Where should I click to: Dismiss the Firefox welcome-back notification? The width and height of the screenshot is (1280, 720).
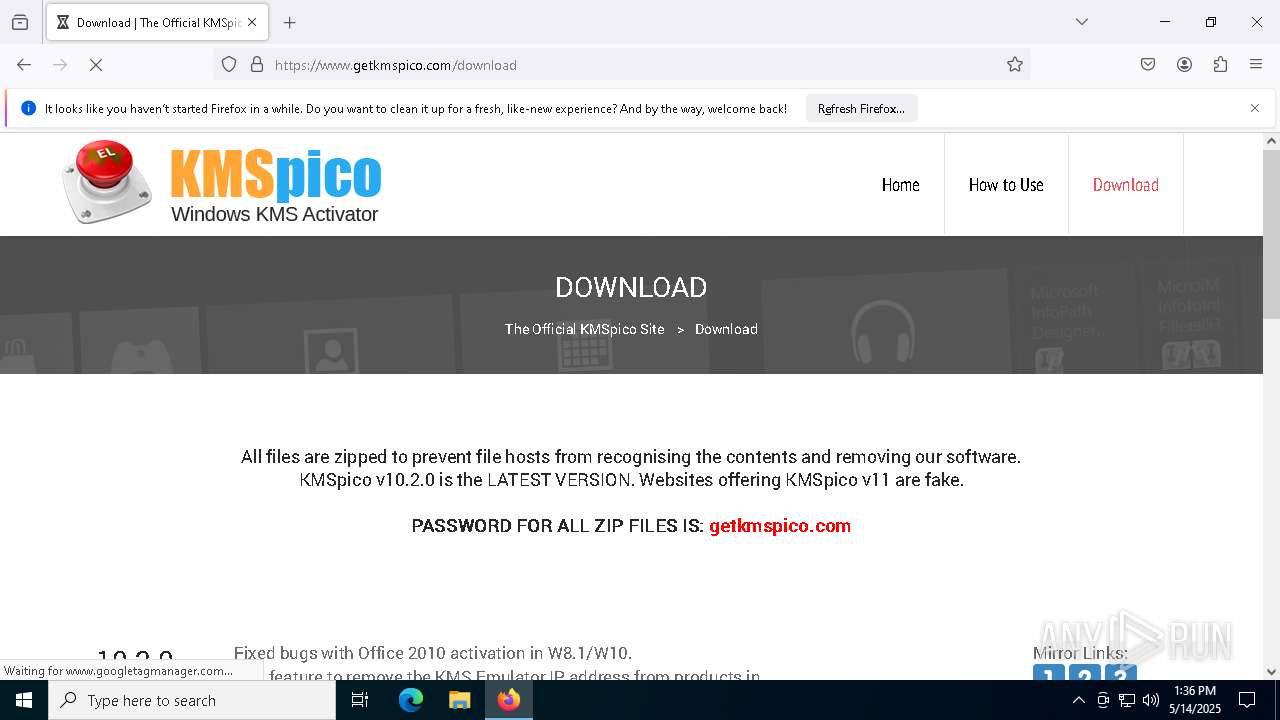click(1255, 108)
